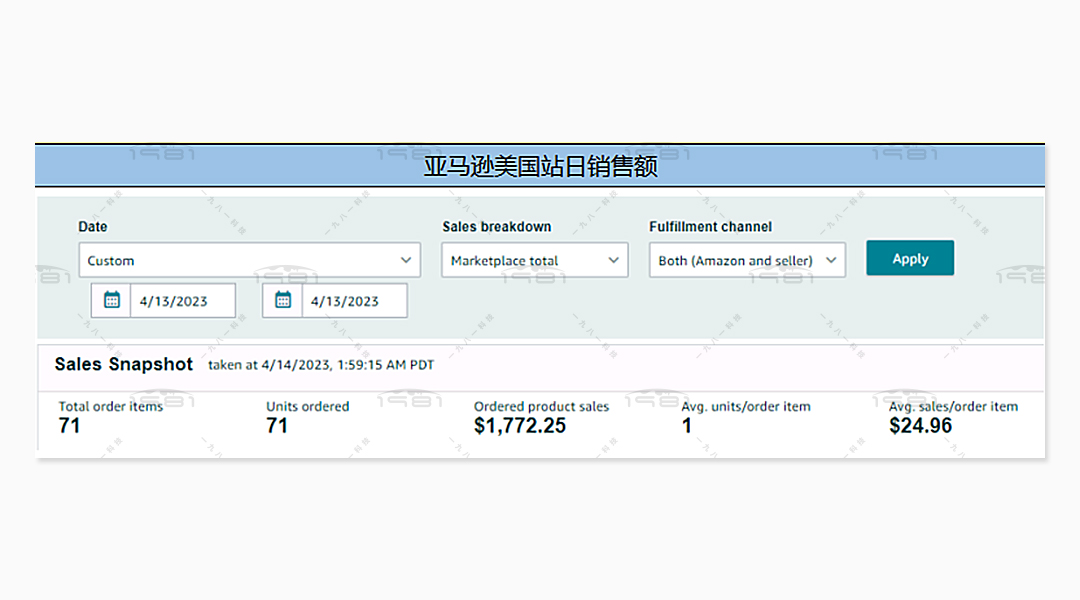Image resolution: width=1080 pixels, height=600 pixels.
Task: Select the Ordered product sales label
Action: [x=541, y=406]
